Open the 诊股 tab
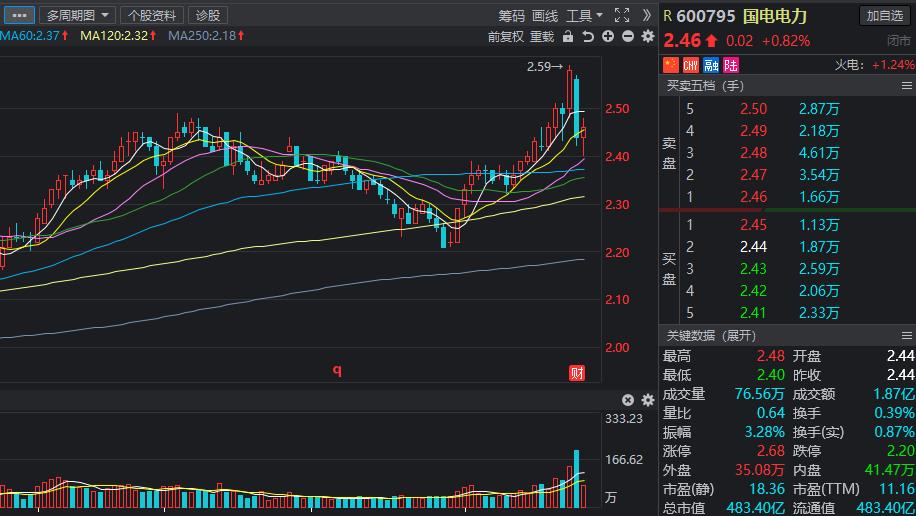 pyautogui.click(x=207, y=15)
